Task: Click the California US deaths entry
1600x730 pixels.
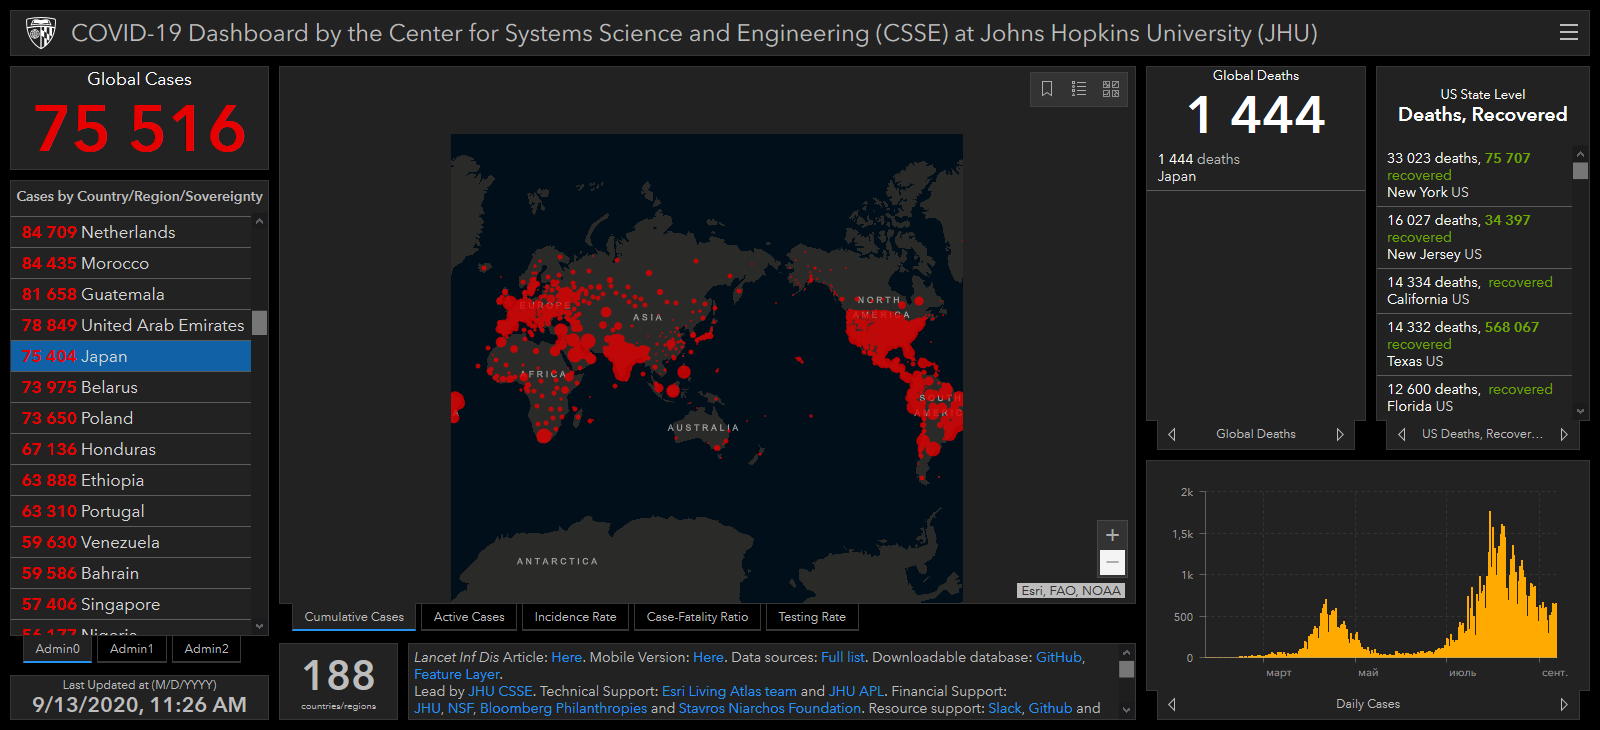Action: [1475, 291]
